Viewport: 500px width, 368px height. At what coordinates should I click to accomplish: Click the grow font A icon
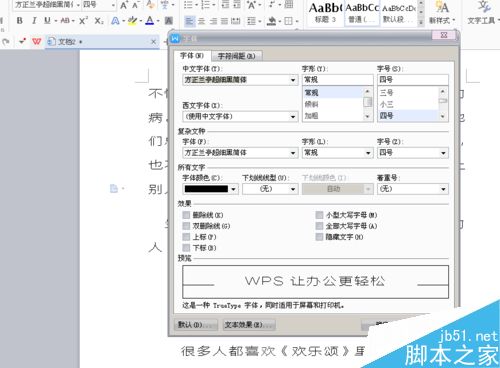click(x=124, y=5)
